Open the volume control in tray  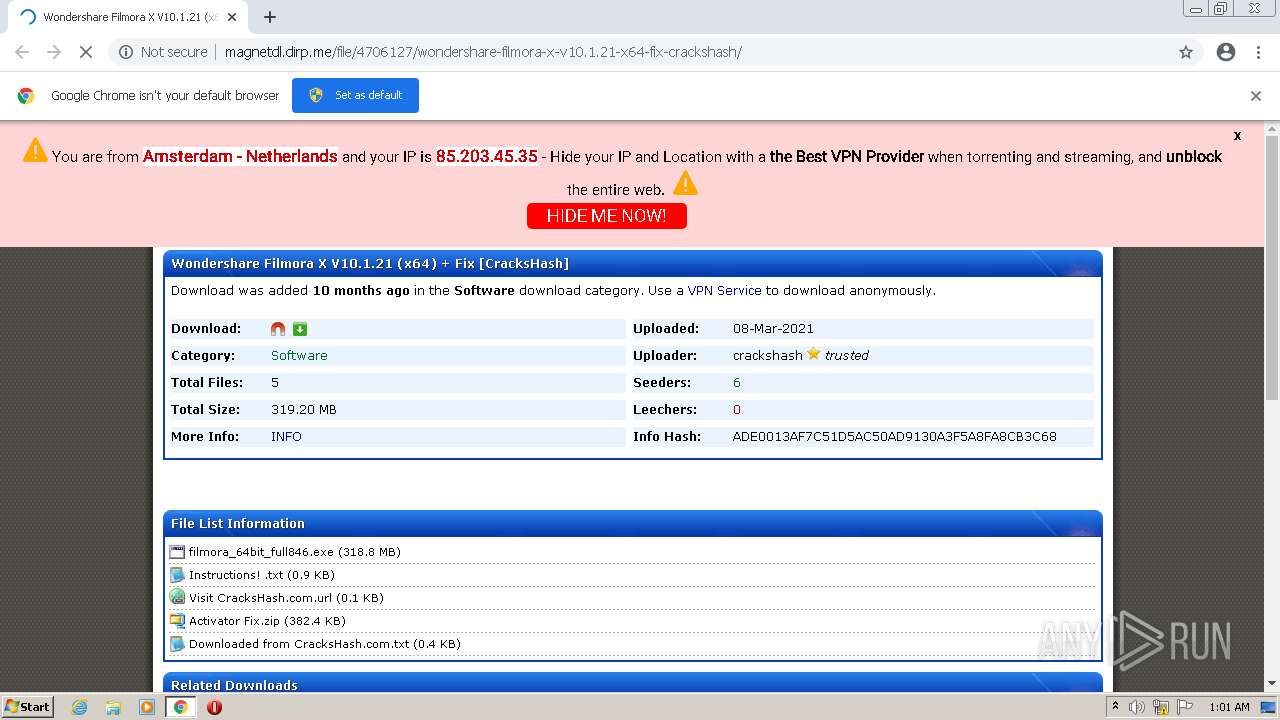coord(1137,707)
